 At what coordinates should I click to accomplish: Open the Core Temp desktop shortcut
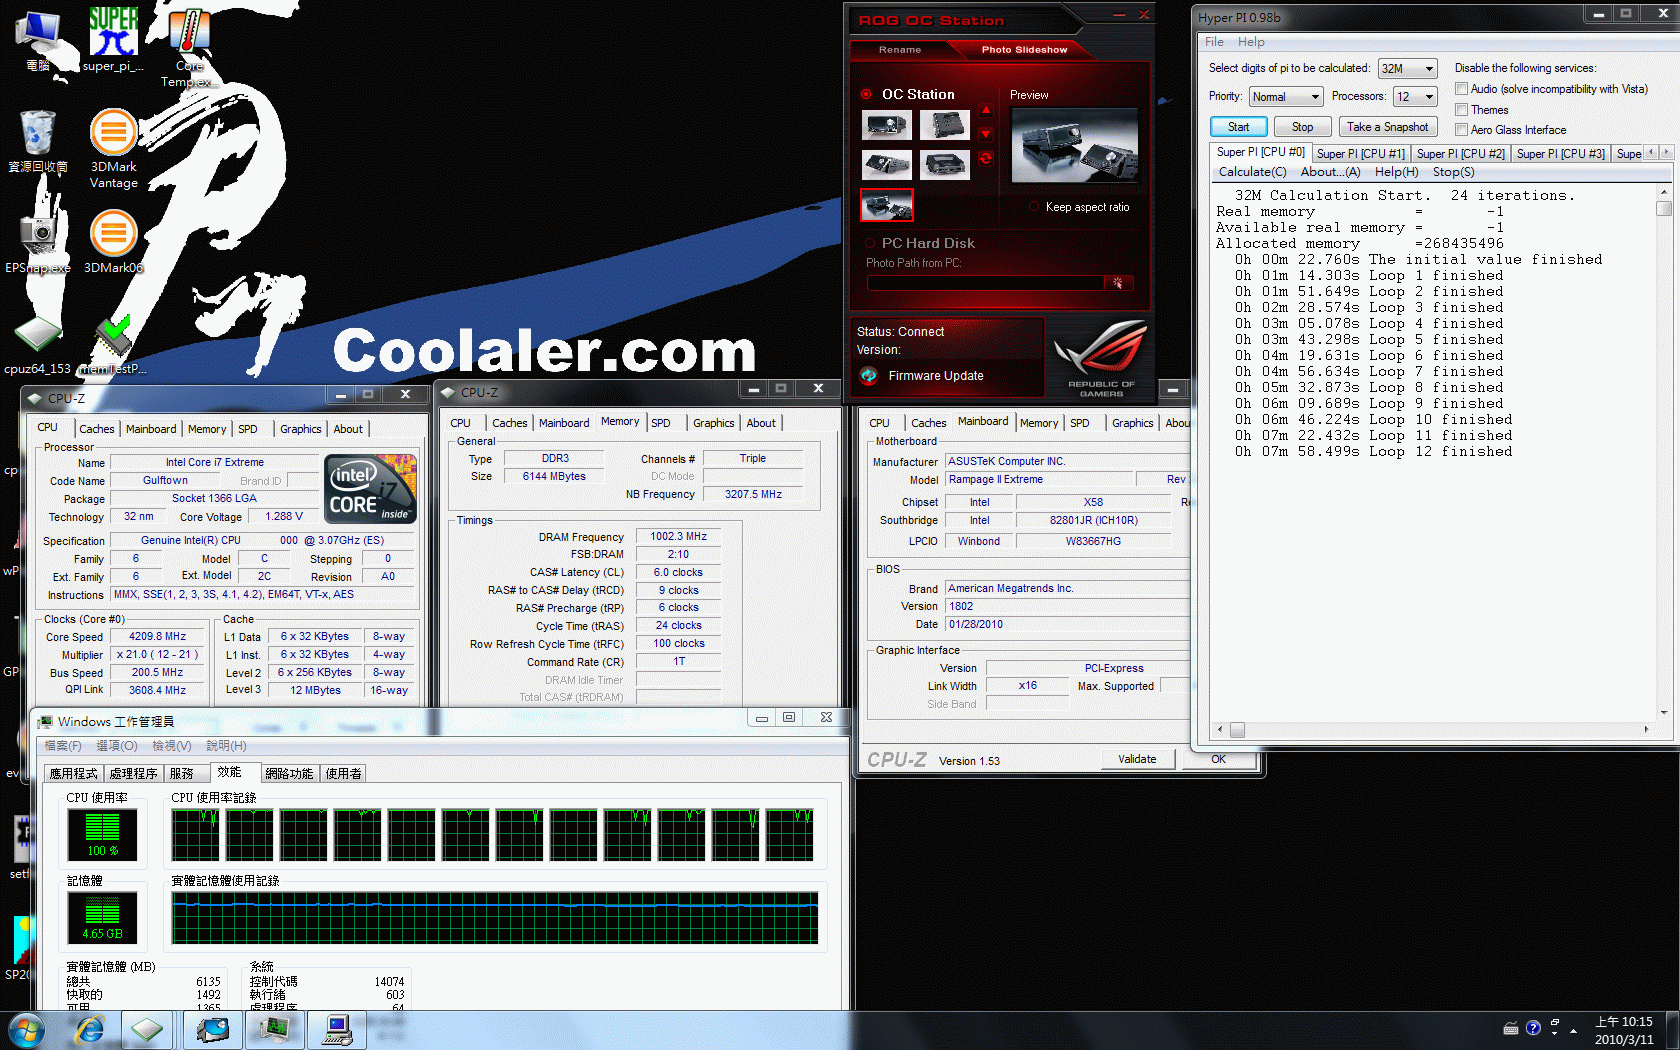click(x=189, y=48)
